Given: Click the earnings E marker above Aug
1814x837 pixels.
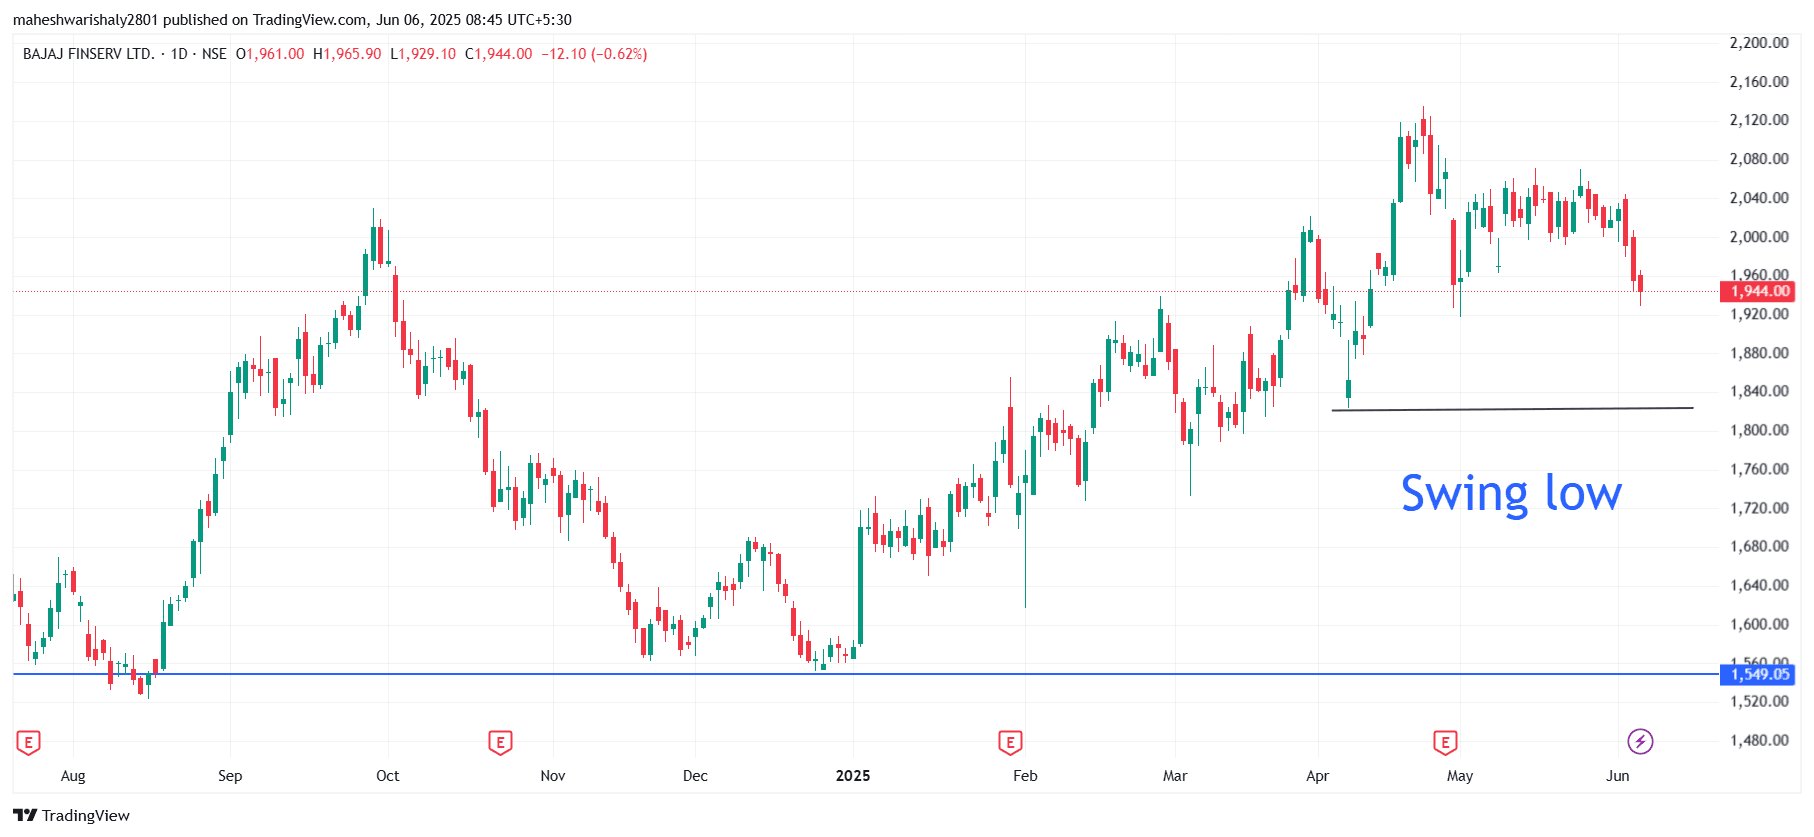Looking at the screenshot, I should pyautogui.click(x=28, y=742).
